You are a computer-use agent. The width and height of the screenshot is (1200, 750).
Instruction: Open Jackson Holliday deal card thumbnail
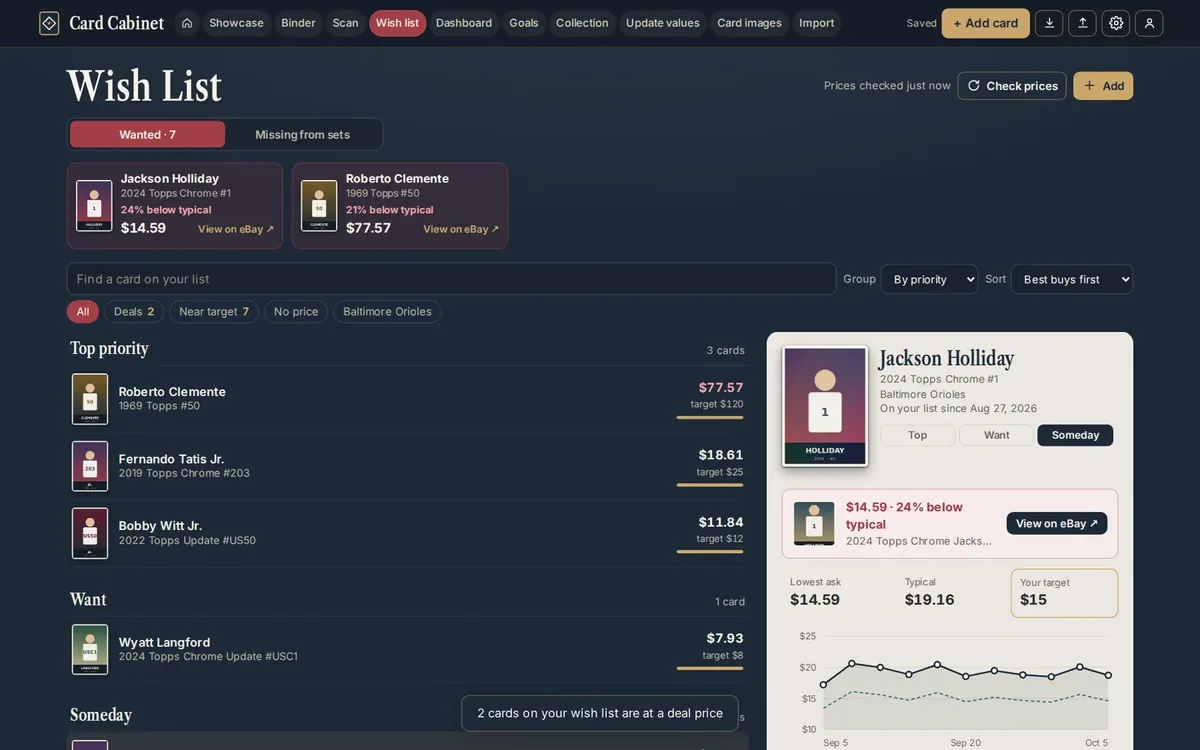[x=94, y=206]
